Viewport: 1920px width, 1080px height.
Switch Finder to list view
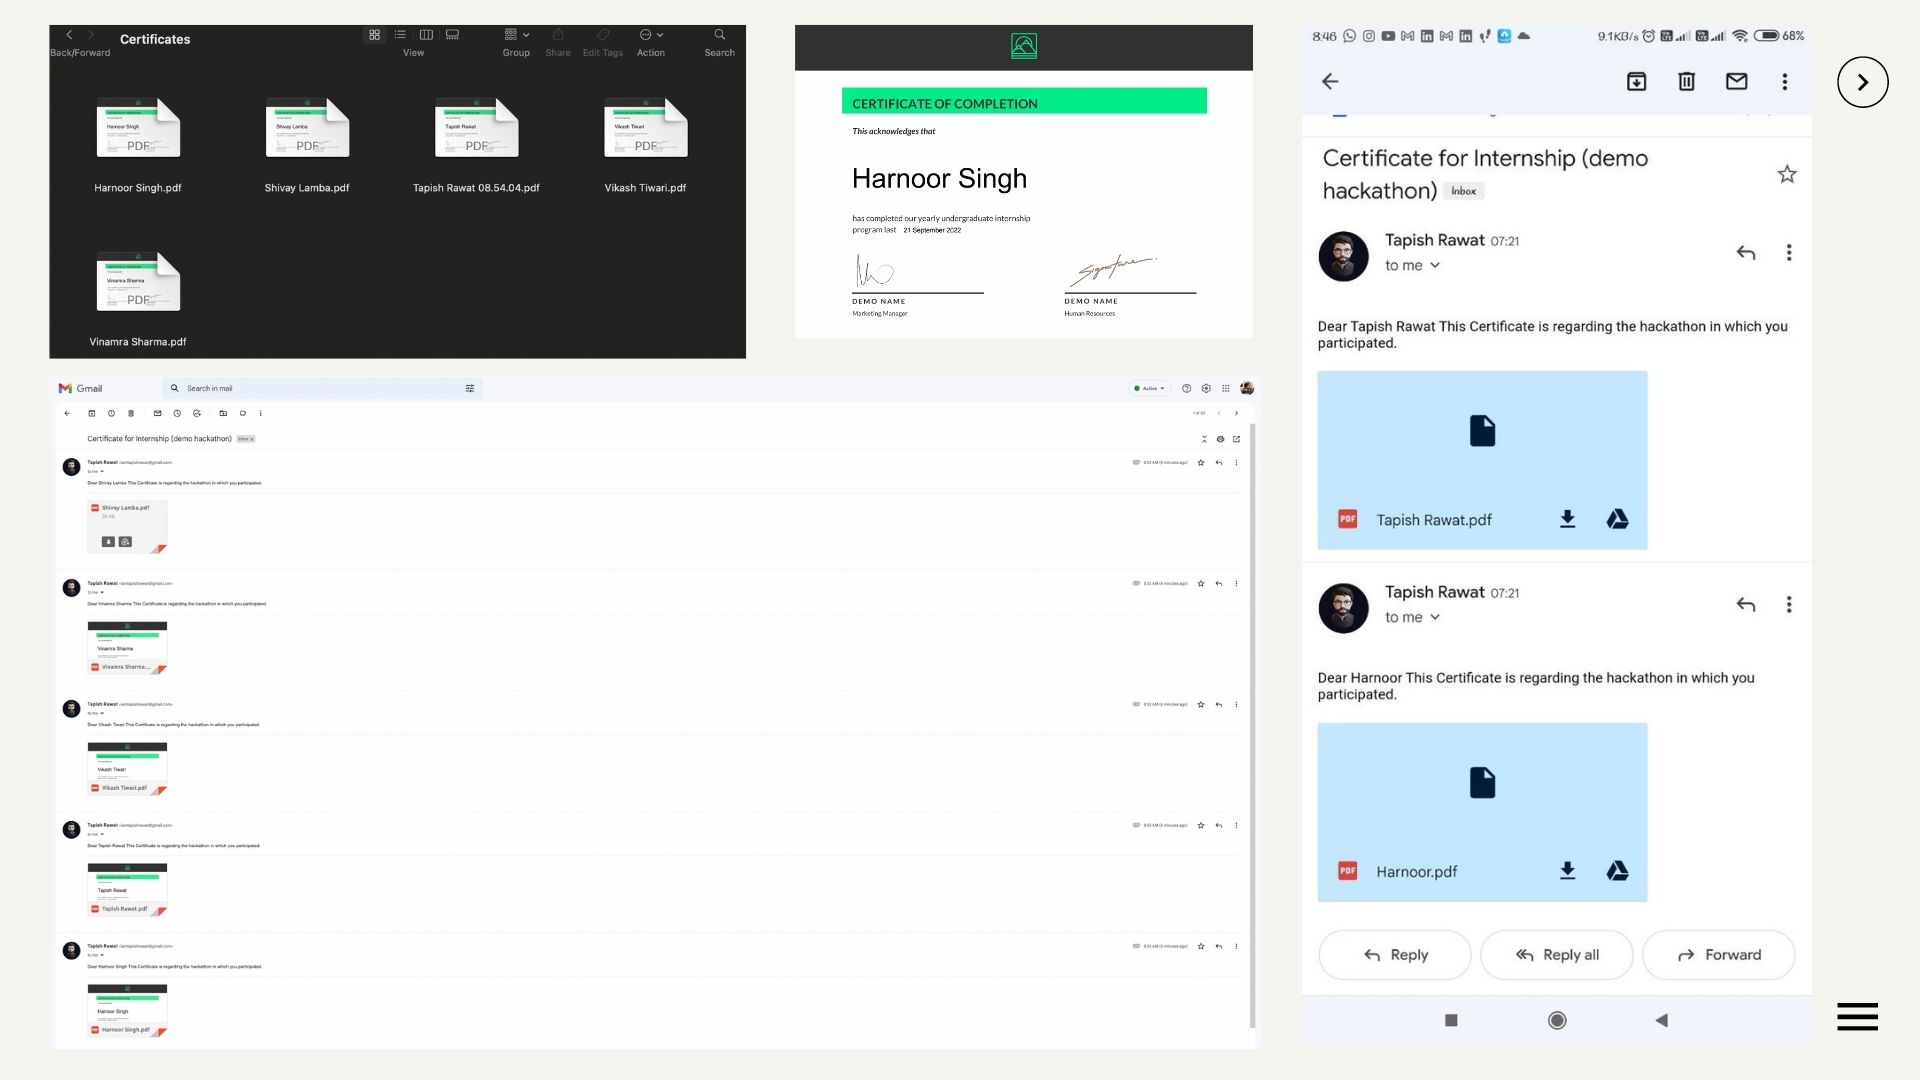400,35
